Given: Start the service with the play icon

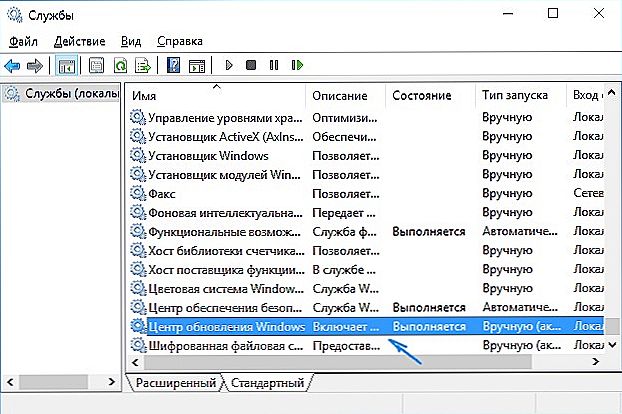Looking at the screenshot, I should (x=228, y=65).
